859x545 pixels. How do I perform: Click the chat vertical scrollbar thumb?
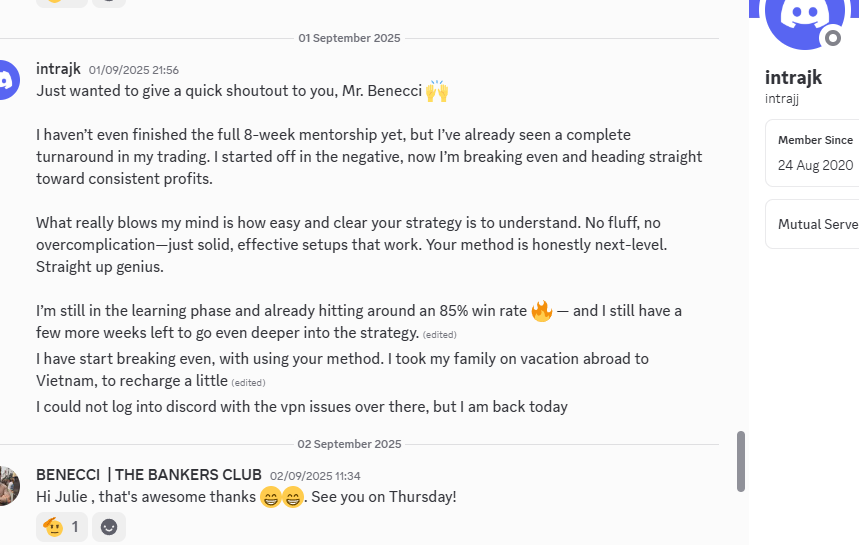click(741, 461)
